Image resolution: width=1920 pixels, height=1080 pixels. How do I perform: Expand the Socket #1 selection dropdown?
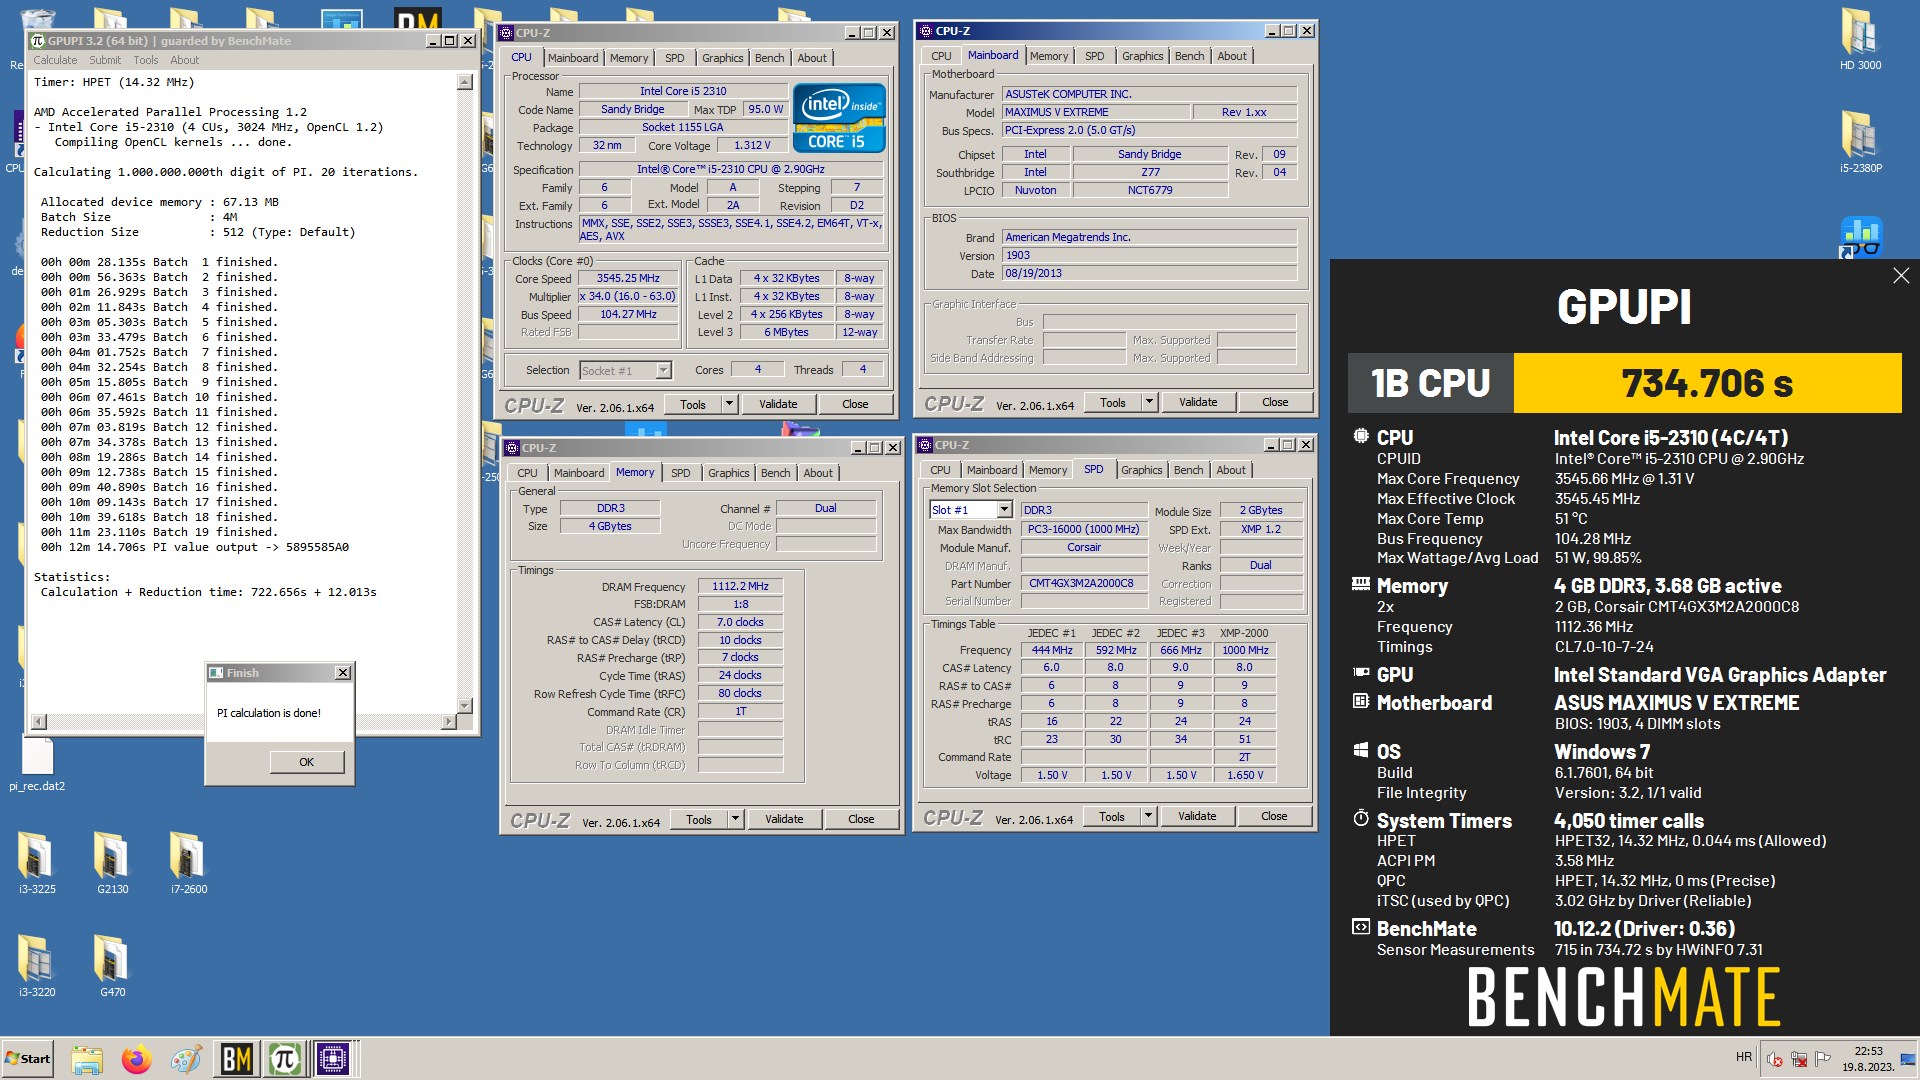coord(663,371)
